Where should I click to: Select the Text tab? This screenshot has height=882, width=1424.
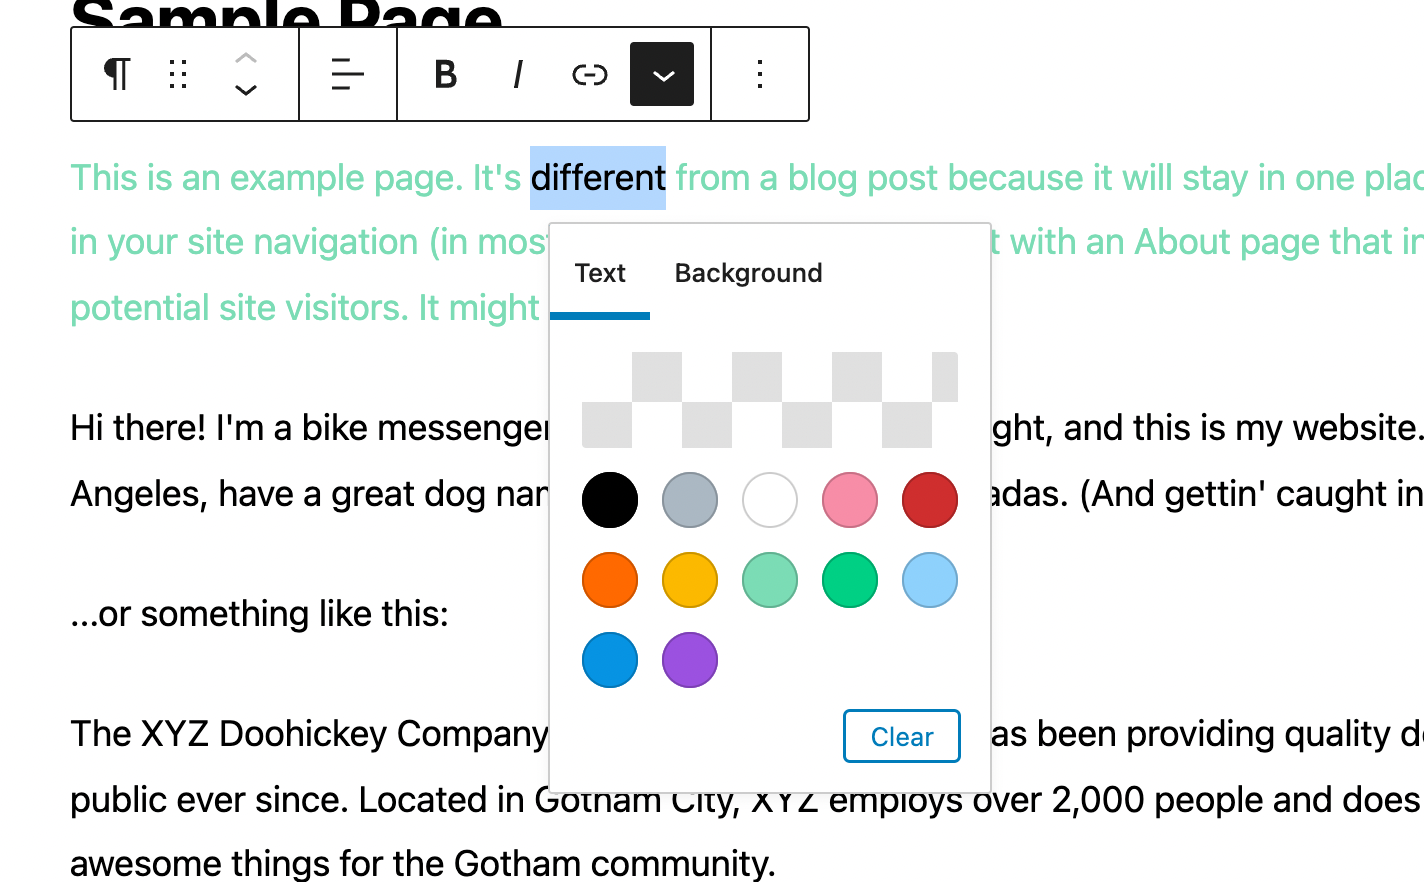600,272
